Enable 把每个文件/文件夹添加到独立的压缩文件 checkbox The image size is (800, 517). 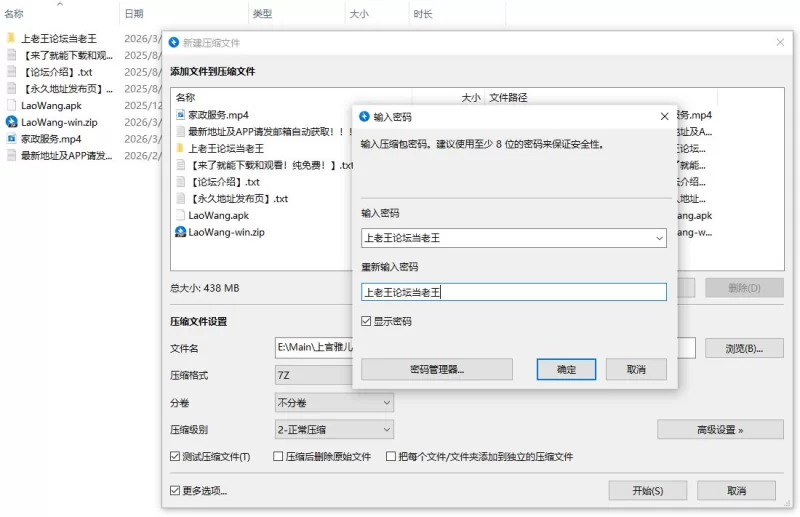coord(391,456)
